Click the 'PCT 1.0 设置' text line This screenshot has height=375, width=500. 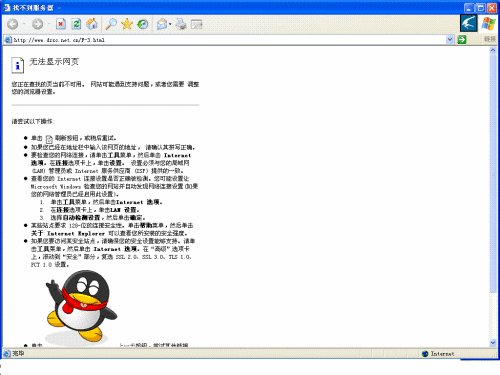point(50,265)
